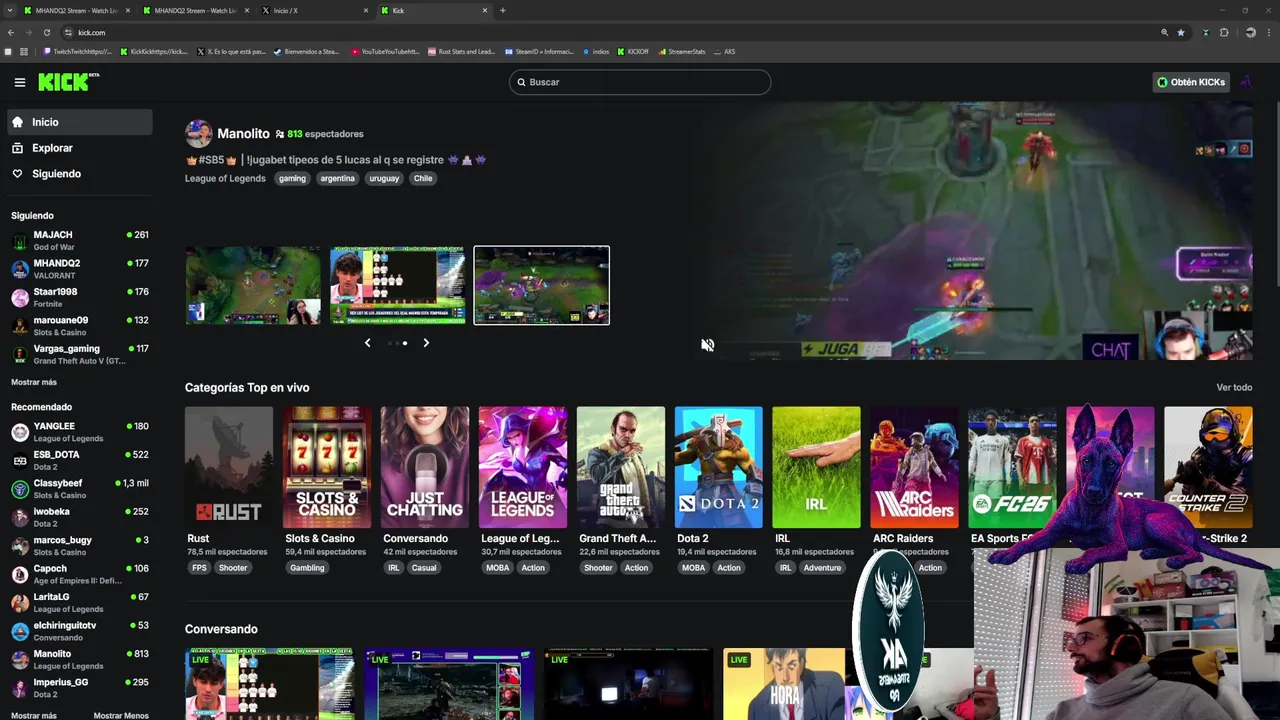Open the StreamerStats bookmark

pos(682,51)
